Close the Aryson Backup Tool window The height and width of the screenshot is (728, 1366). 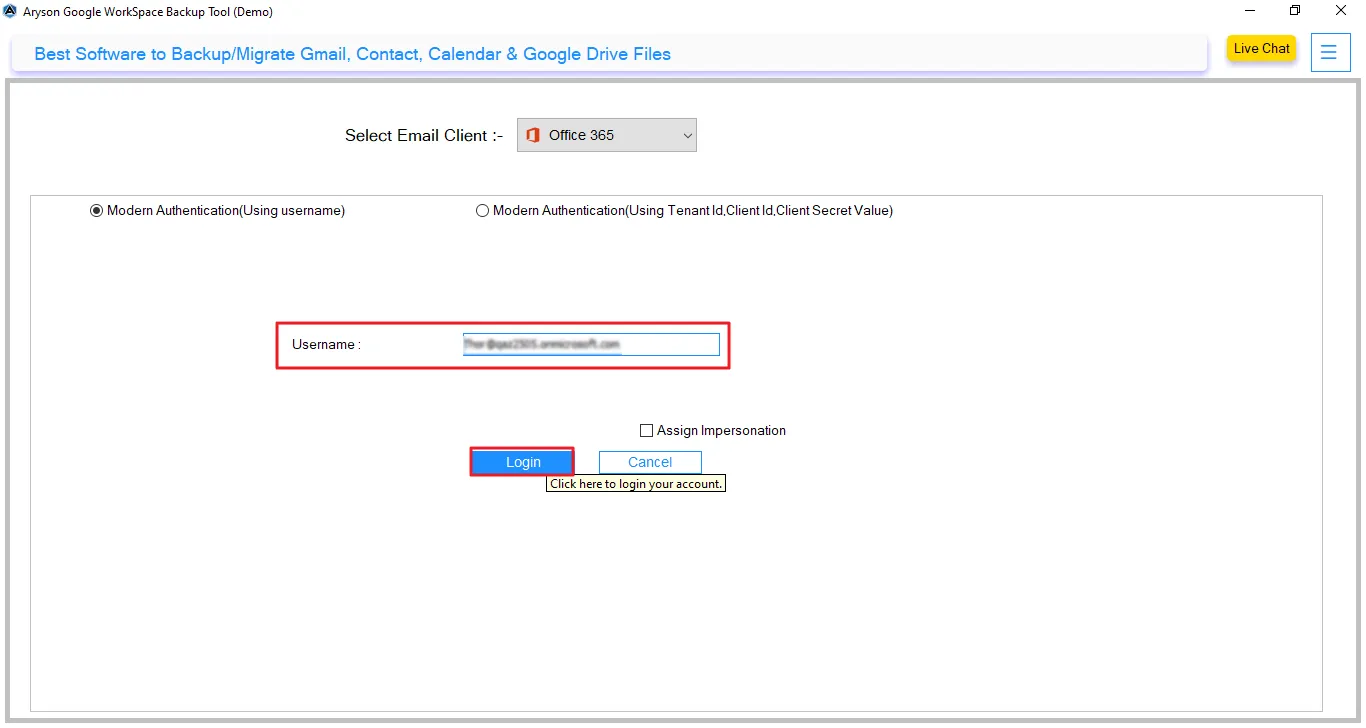1341,11
